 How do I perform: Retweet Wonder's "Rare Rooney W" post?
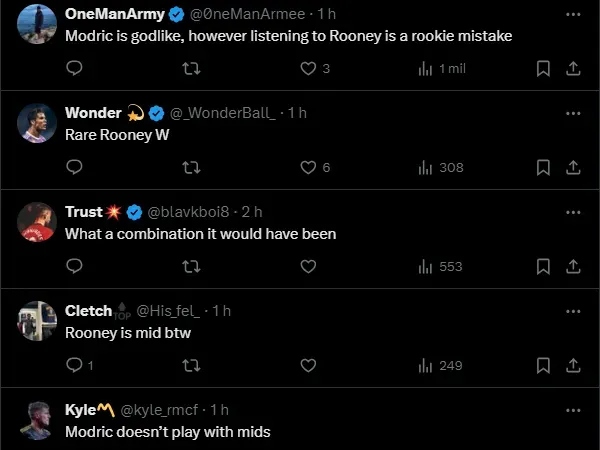(x=191, y=168)
